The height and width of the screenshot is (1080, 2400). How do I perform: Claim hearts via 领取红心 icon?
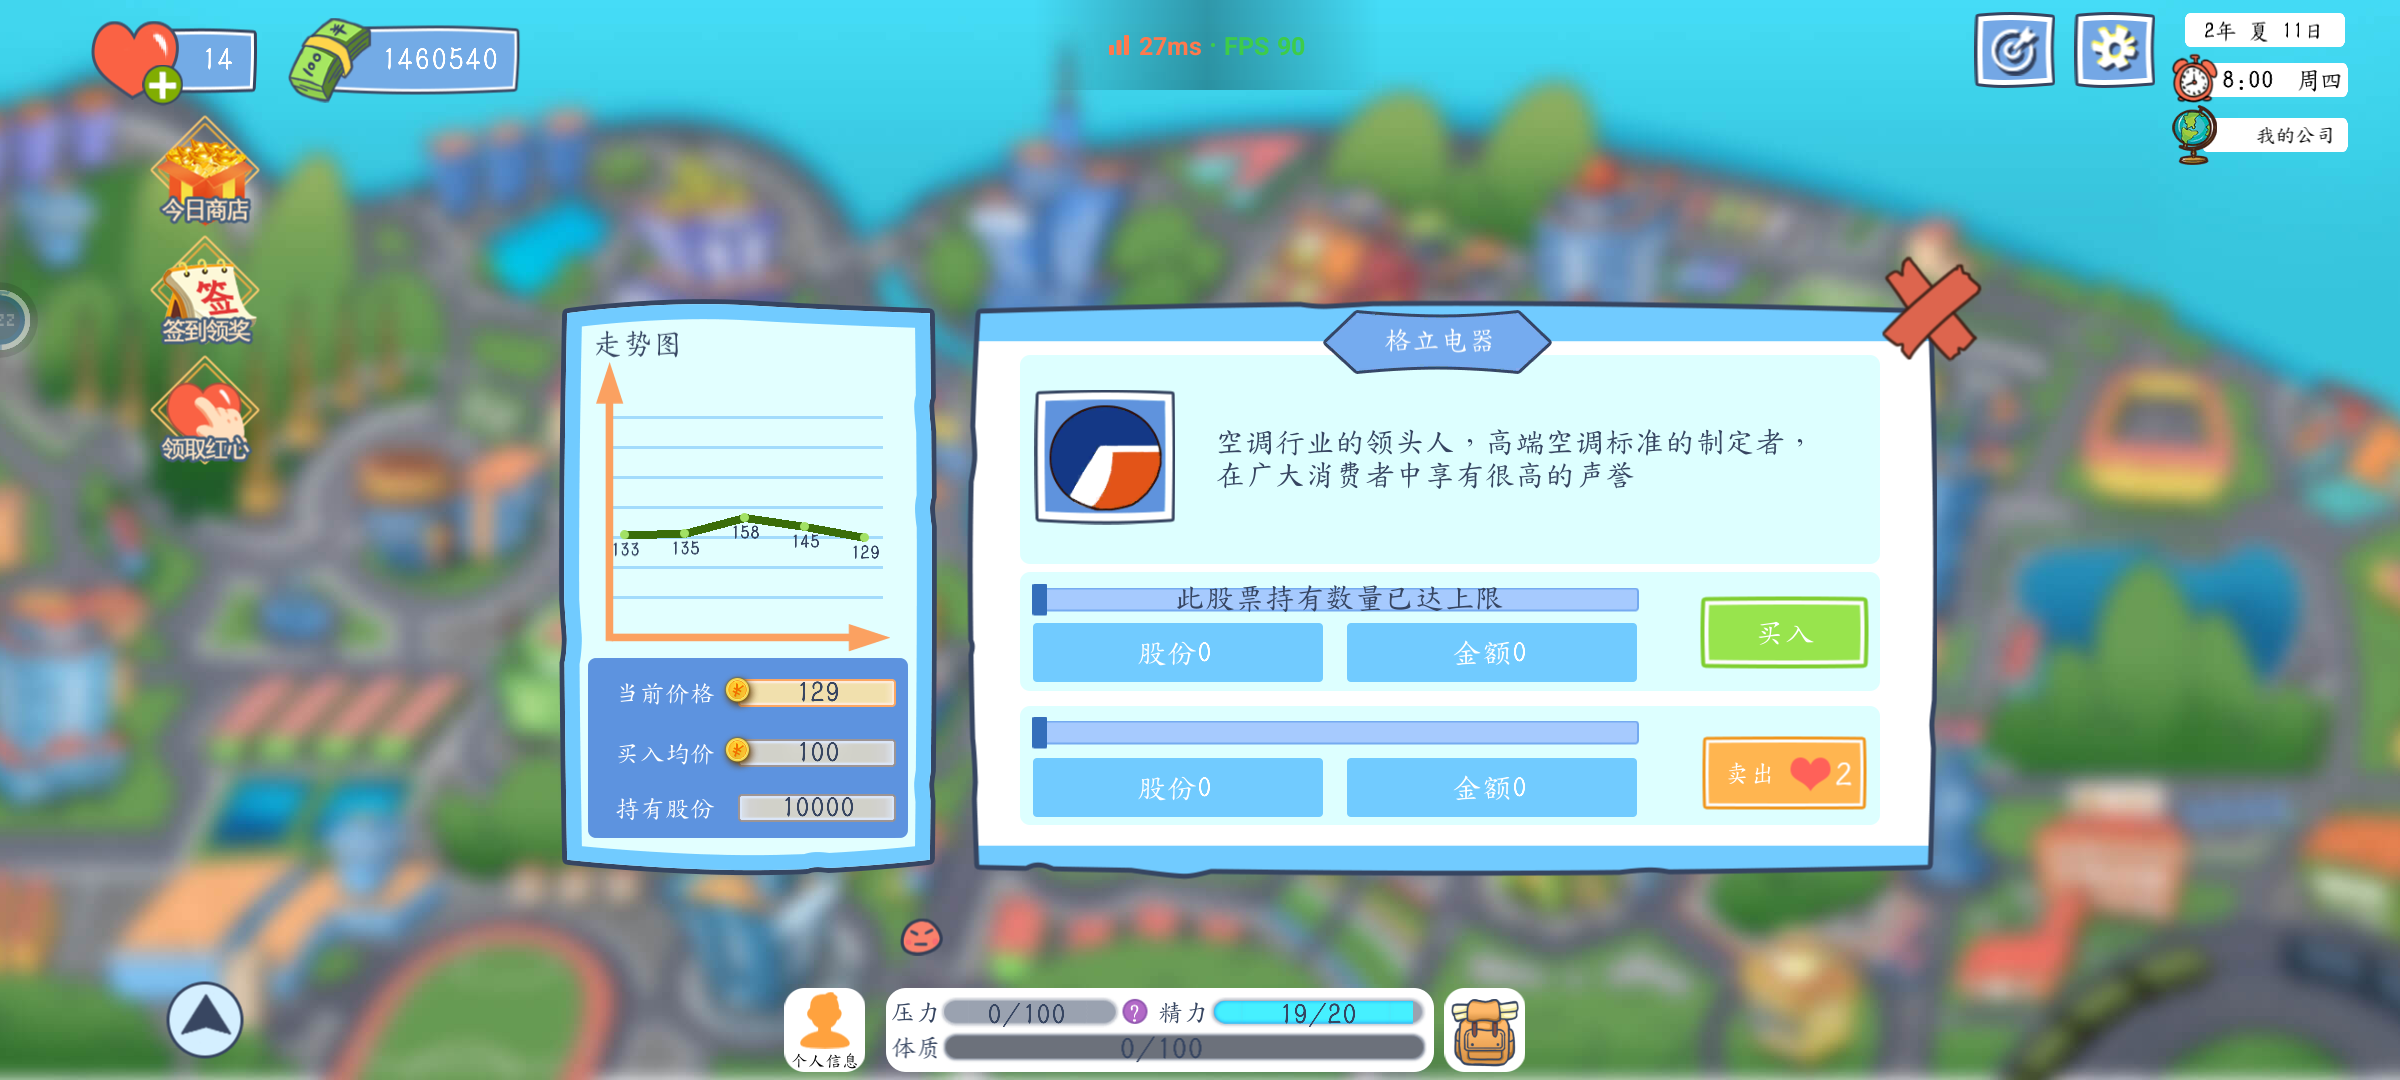point(205,411)
